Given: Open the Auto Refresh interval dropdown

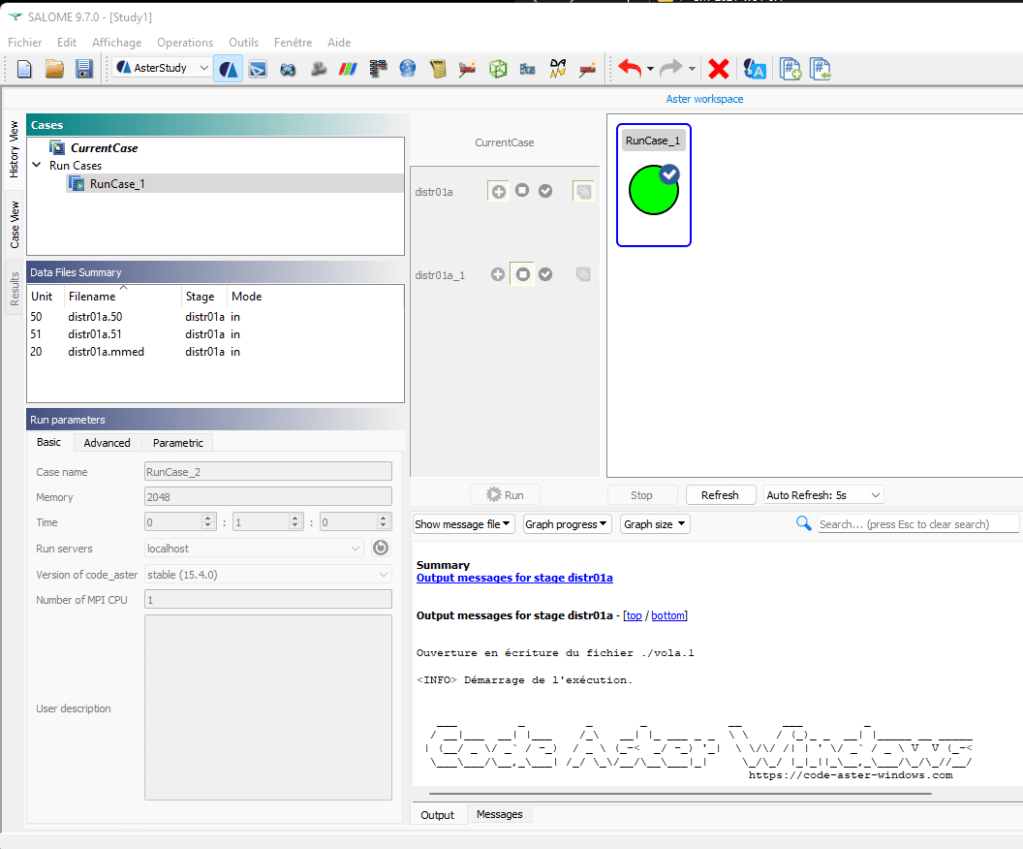Looking at the screenshot, I should (x=823, y=495).
